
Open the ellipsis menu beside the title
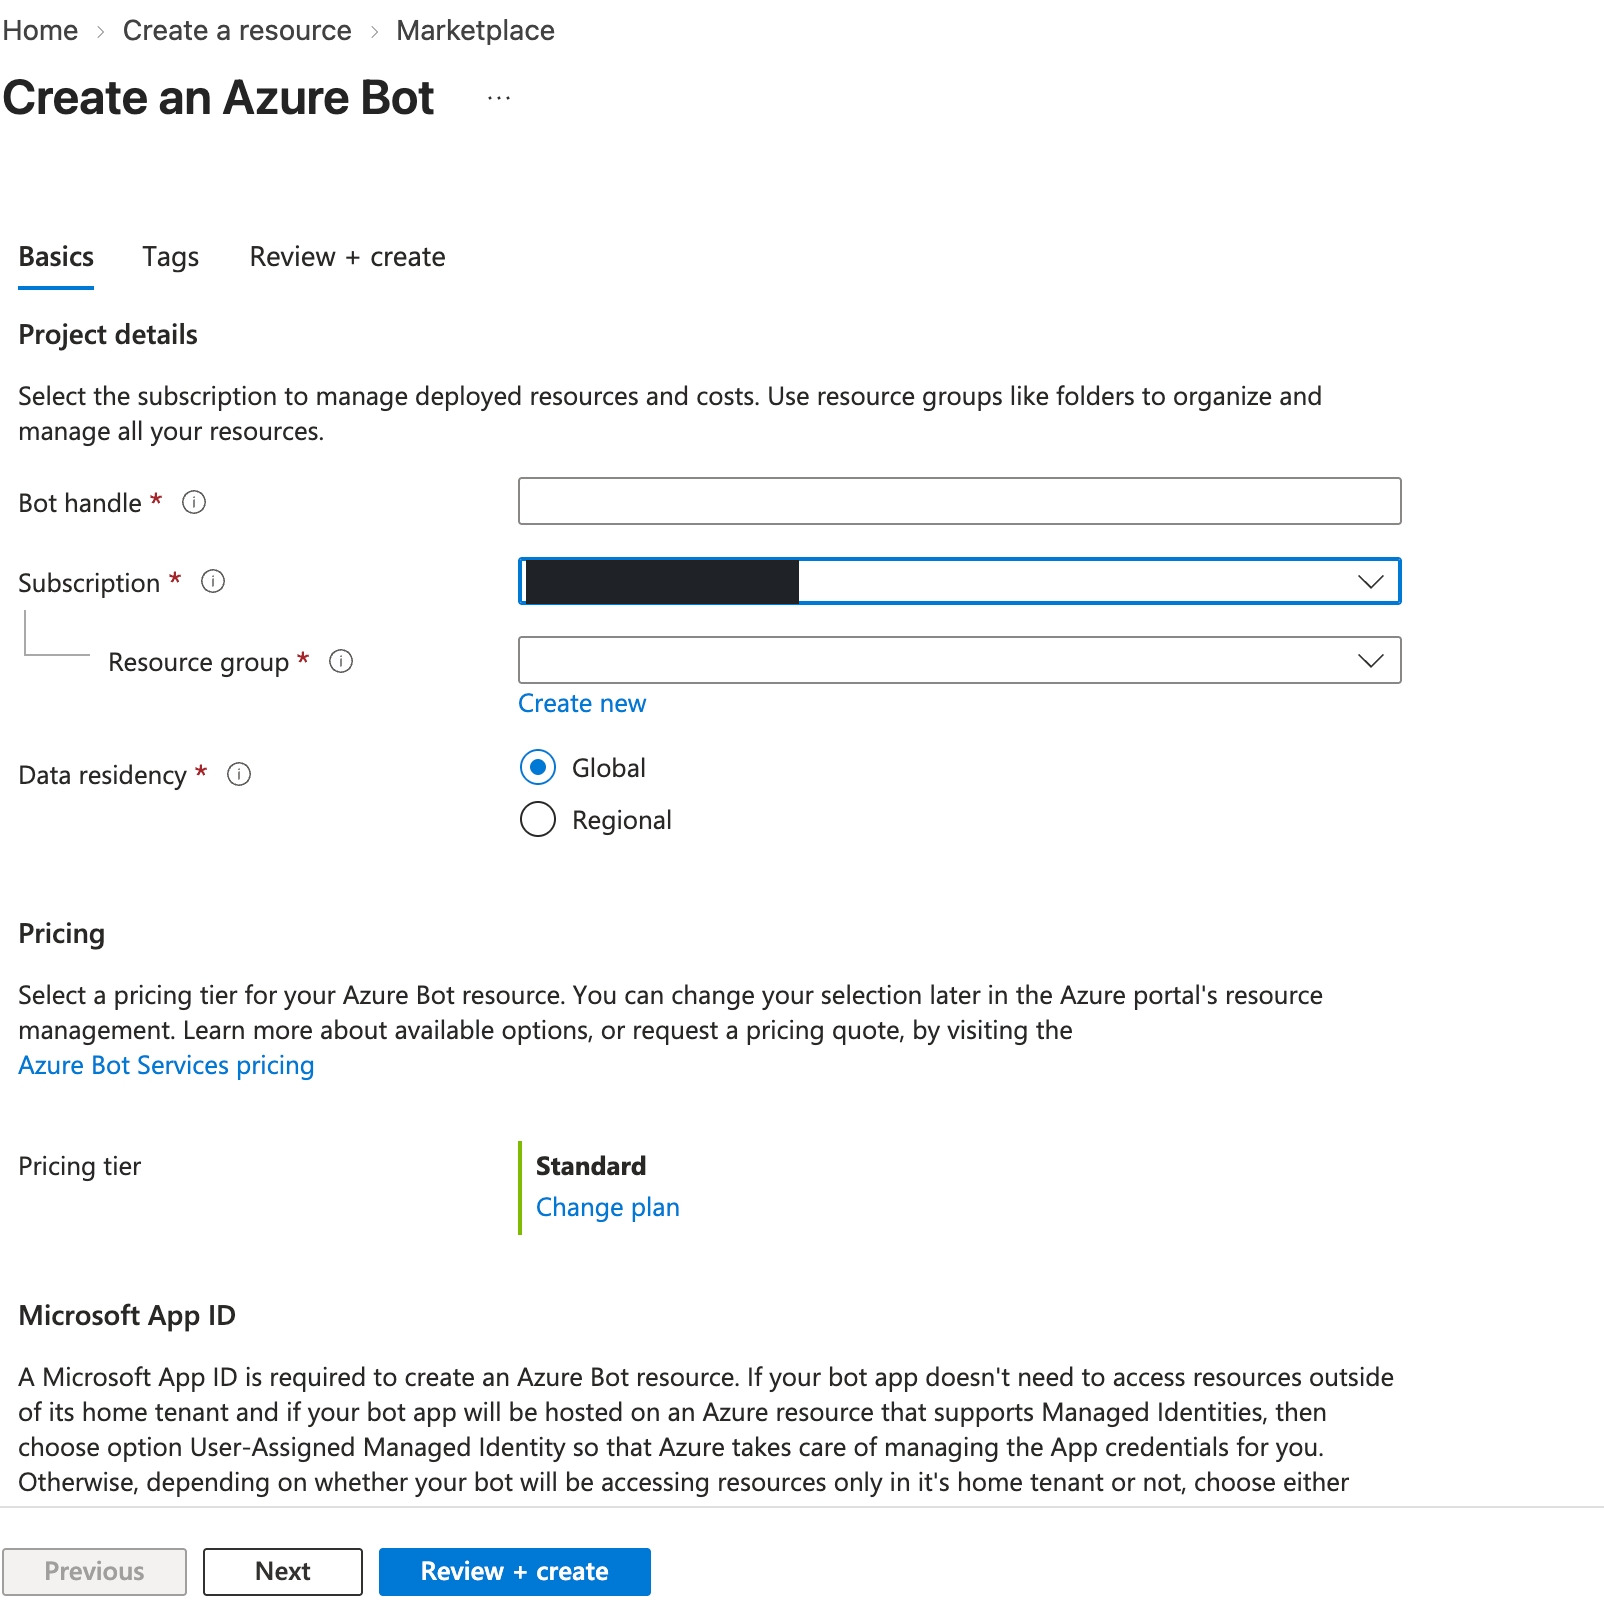[x=499, y=98]
